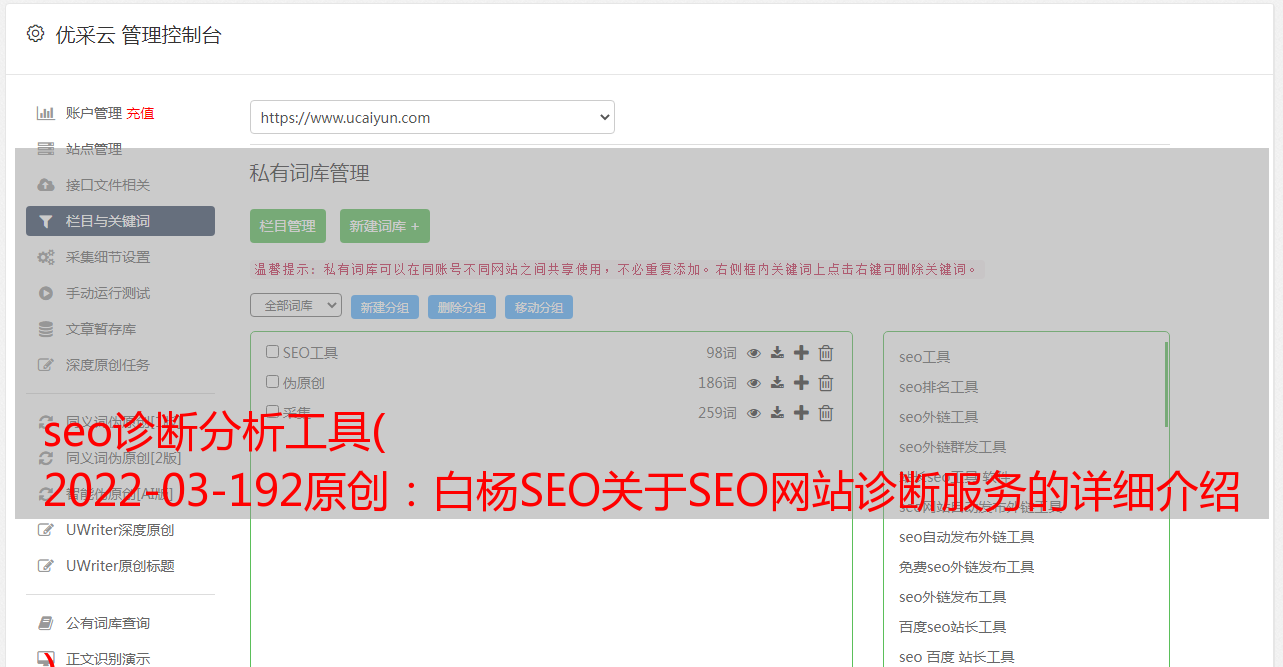Click the download icon in SEO工具 row
This screenshot has width=1283, height=667.
point(777,353)
